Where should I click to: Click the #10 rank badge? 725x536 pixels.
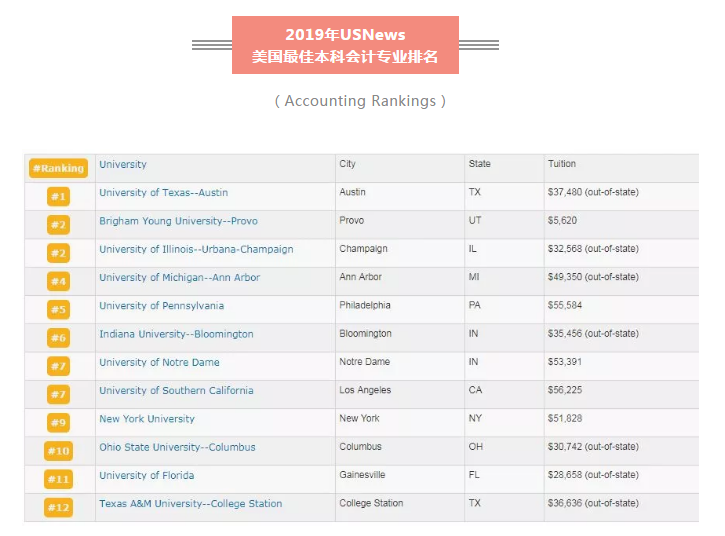click(58, 451)
